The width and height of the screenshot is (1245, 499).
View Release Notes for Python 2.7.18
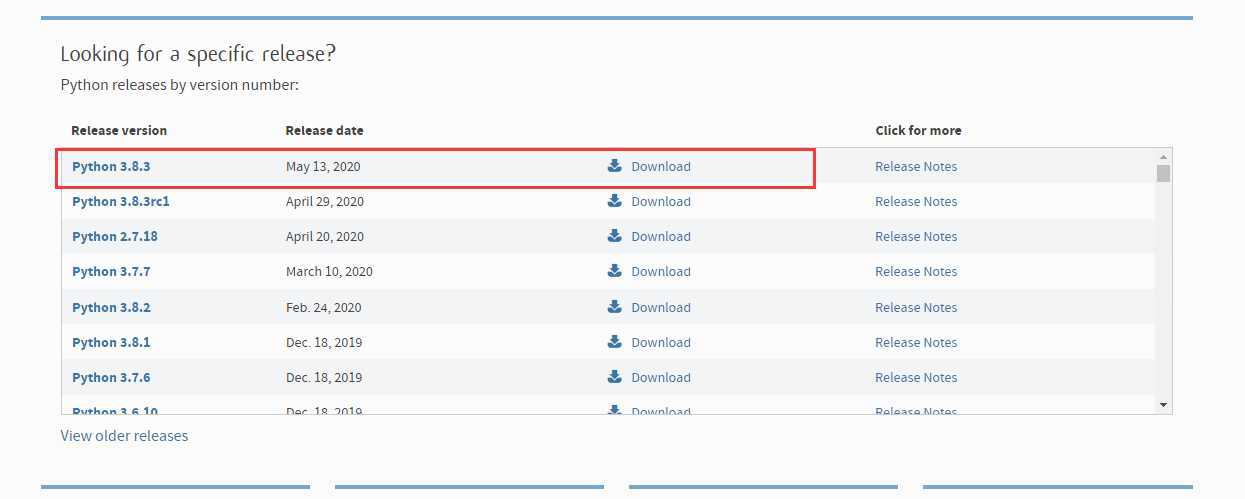pyautogui.click(x=916, y=237)
